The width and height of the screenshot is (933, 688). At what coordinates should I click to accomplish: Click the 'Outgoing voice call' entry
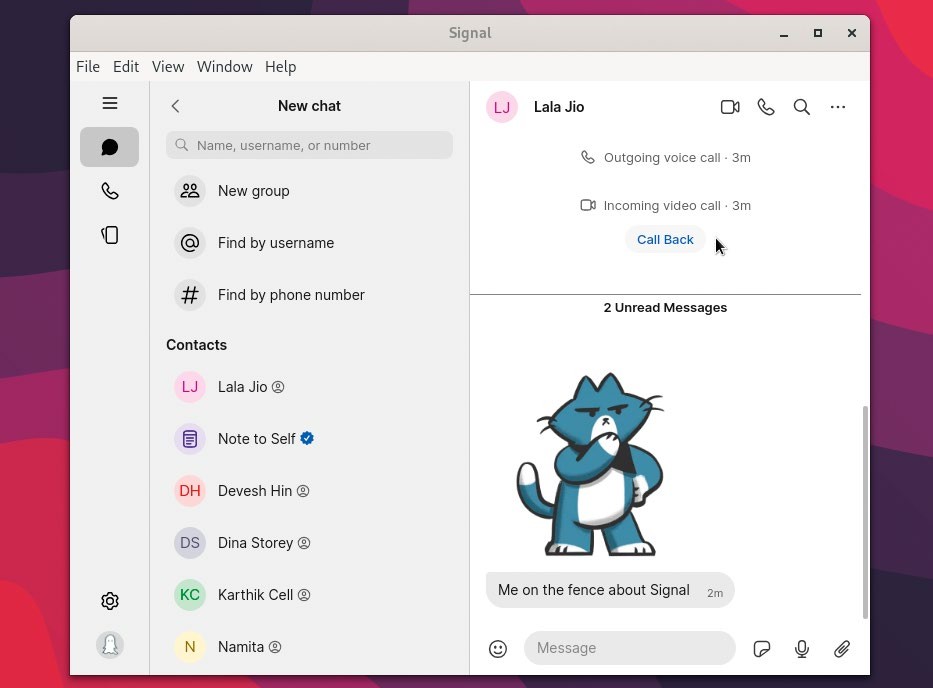coord(665,158)
